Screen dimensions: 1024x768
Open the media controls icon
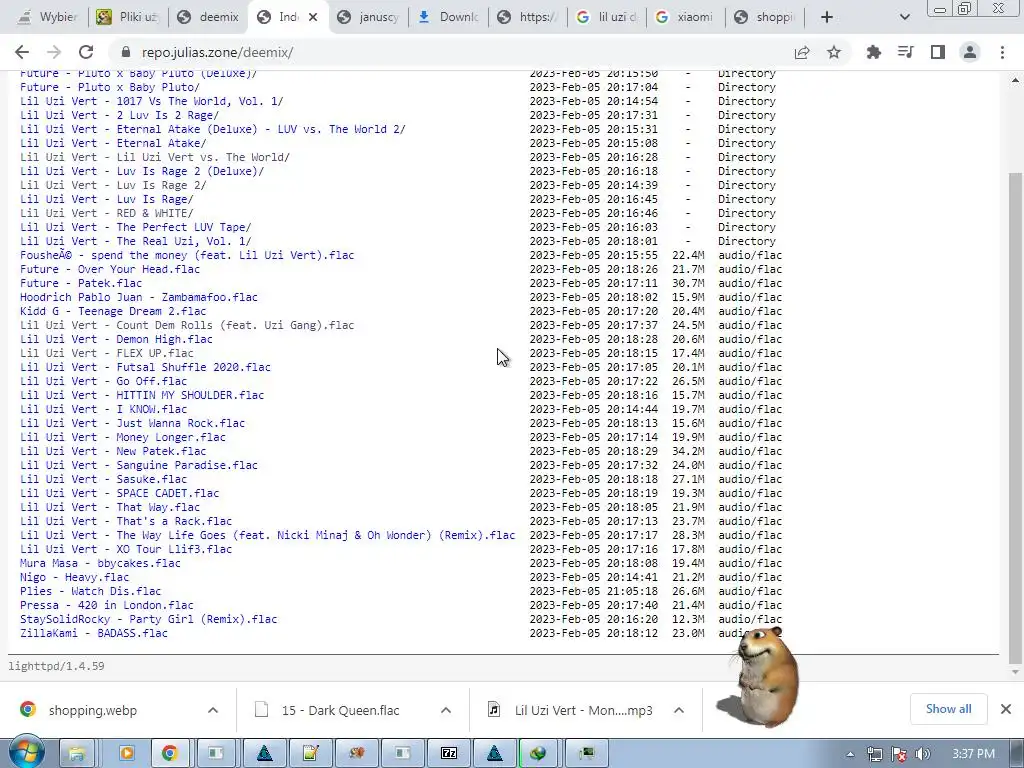906,52
